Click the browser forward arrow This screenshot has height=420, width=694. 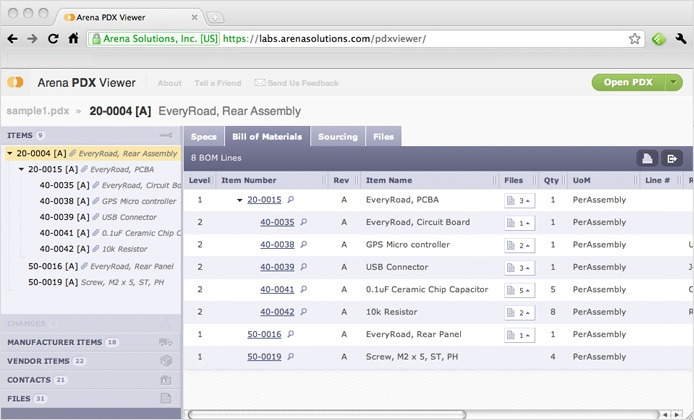[x=32, y=39]
